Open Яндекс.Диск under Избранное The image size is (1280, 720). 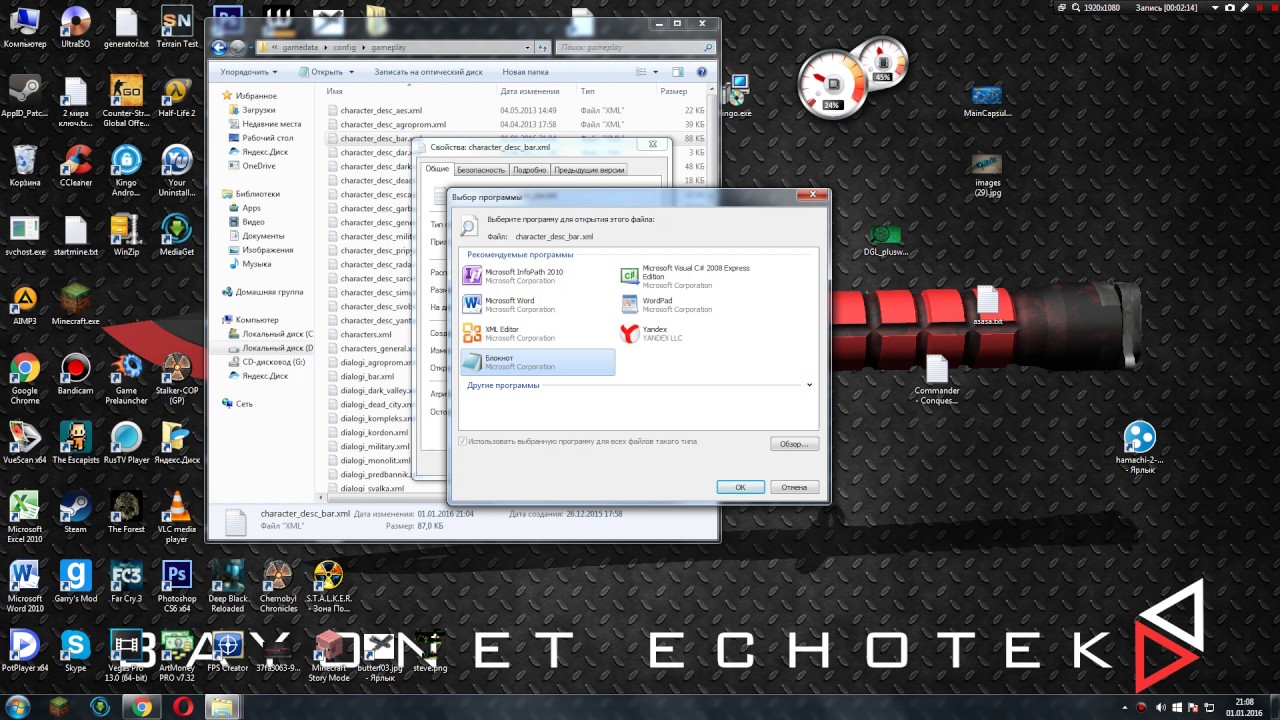coord(264,152)
